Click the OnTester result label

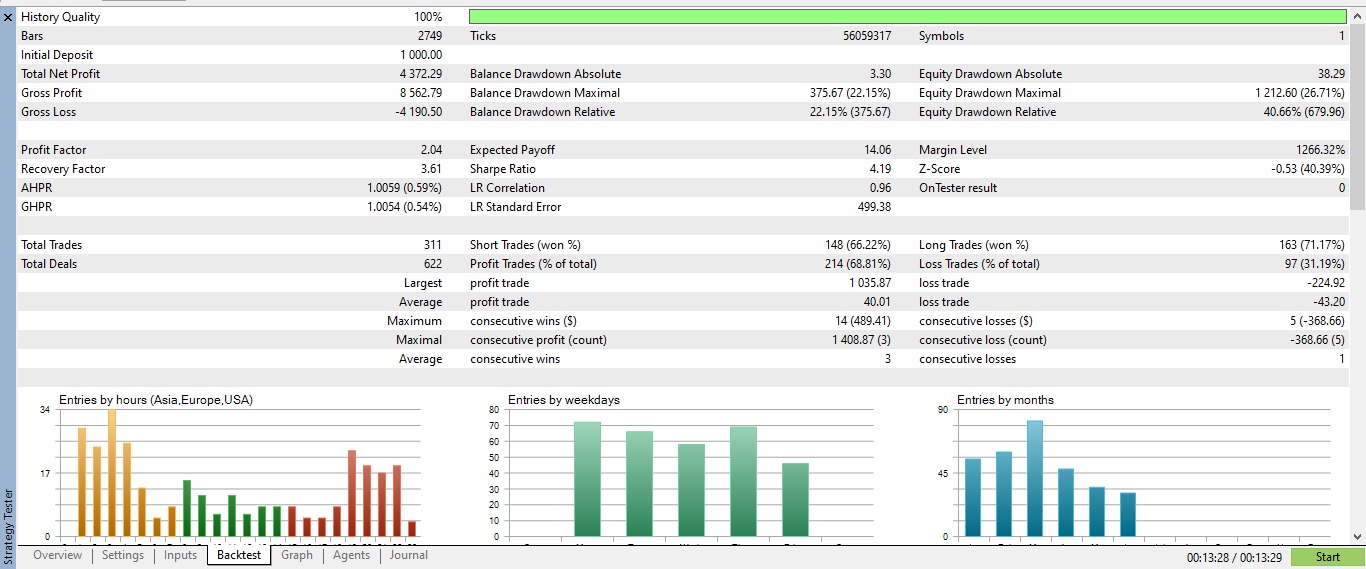click(x=958, y=188)
